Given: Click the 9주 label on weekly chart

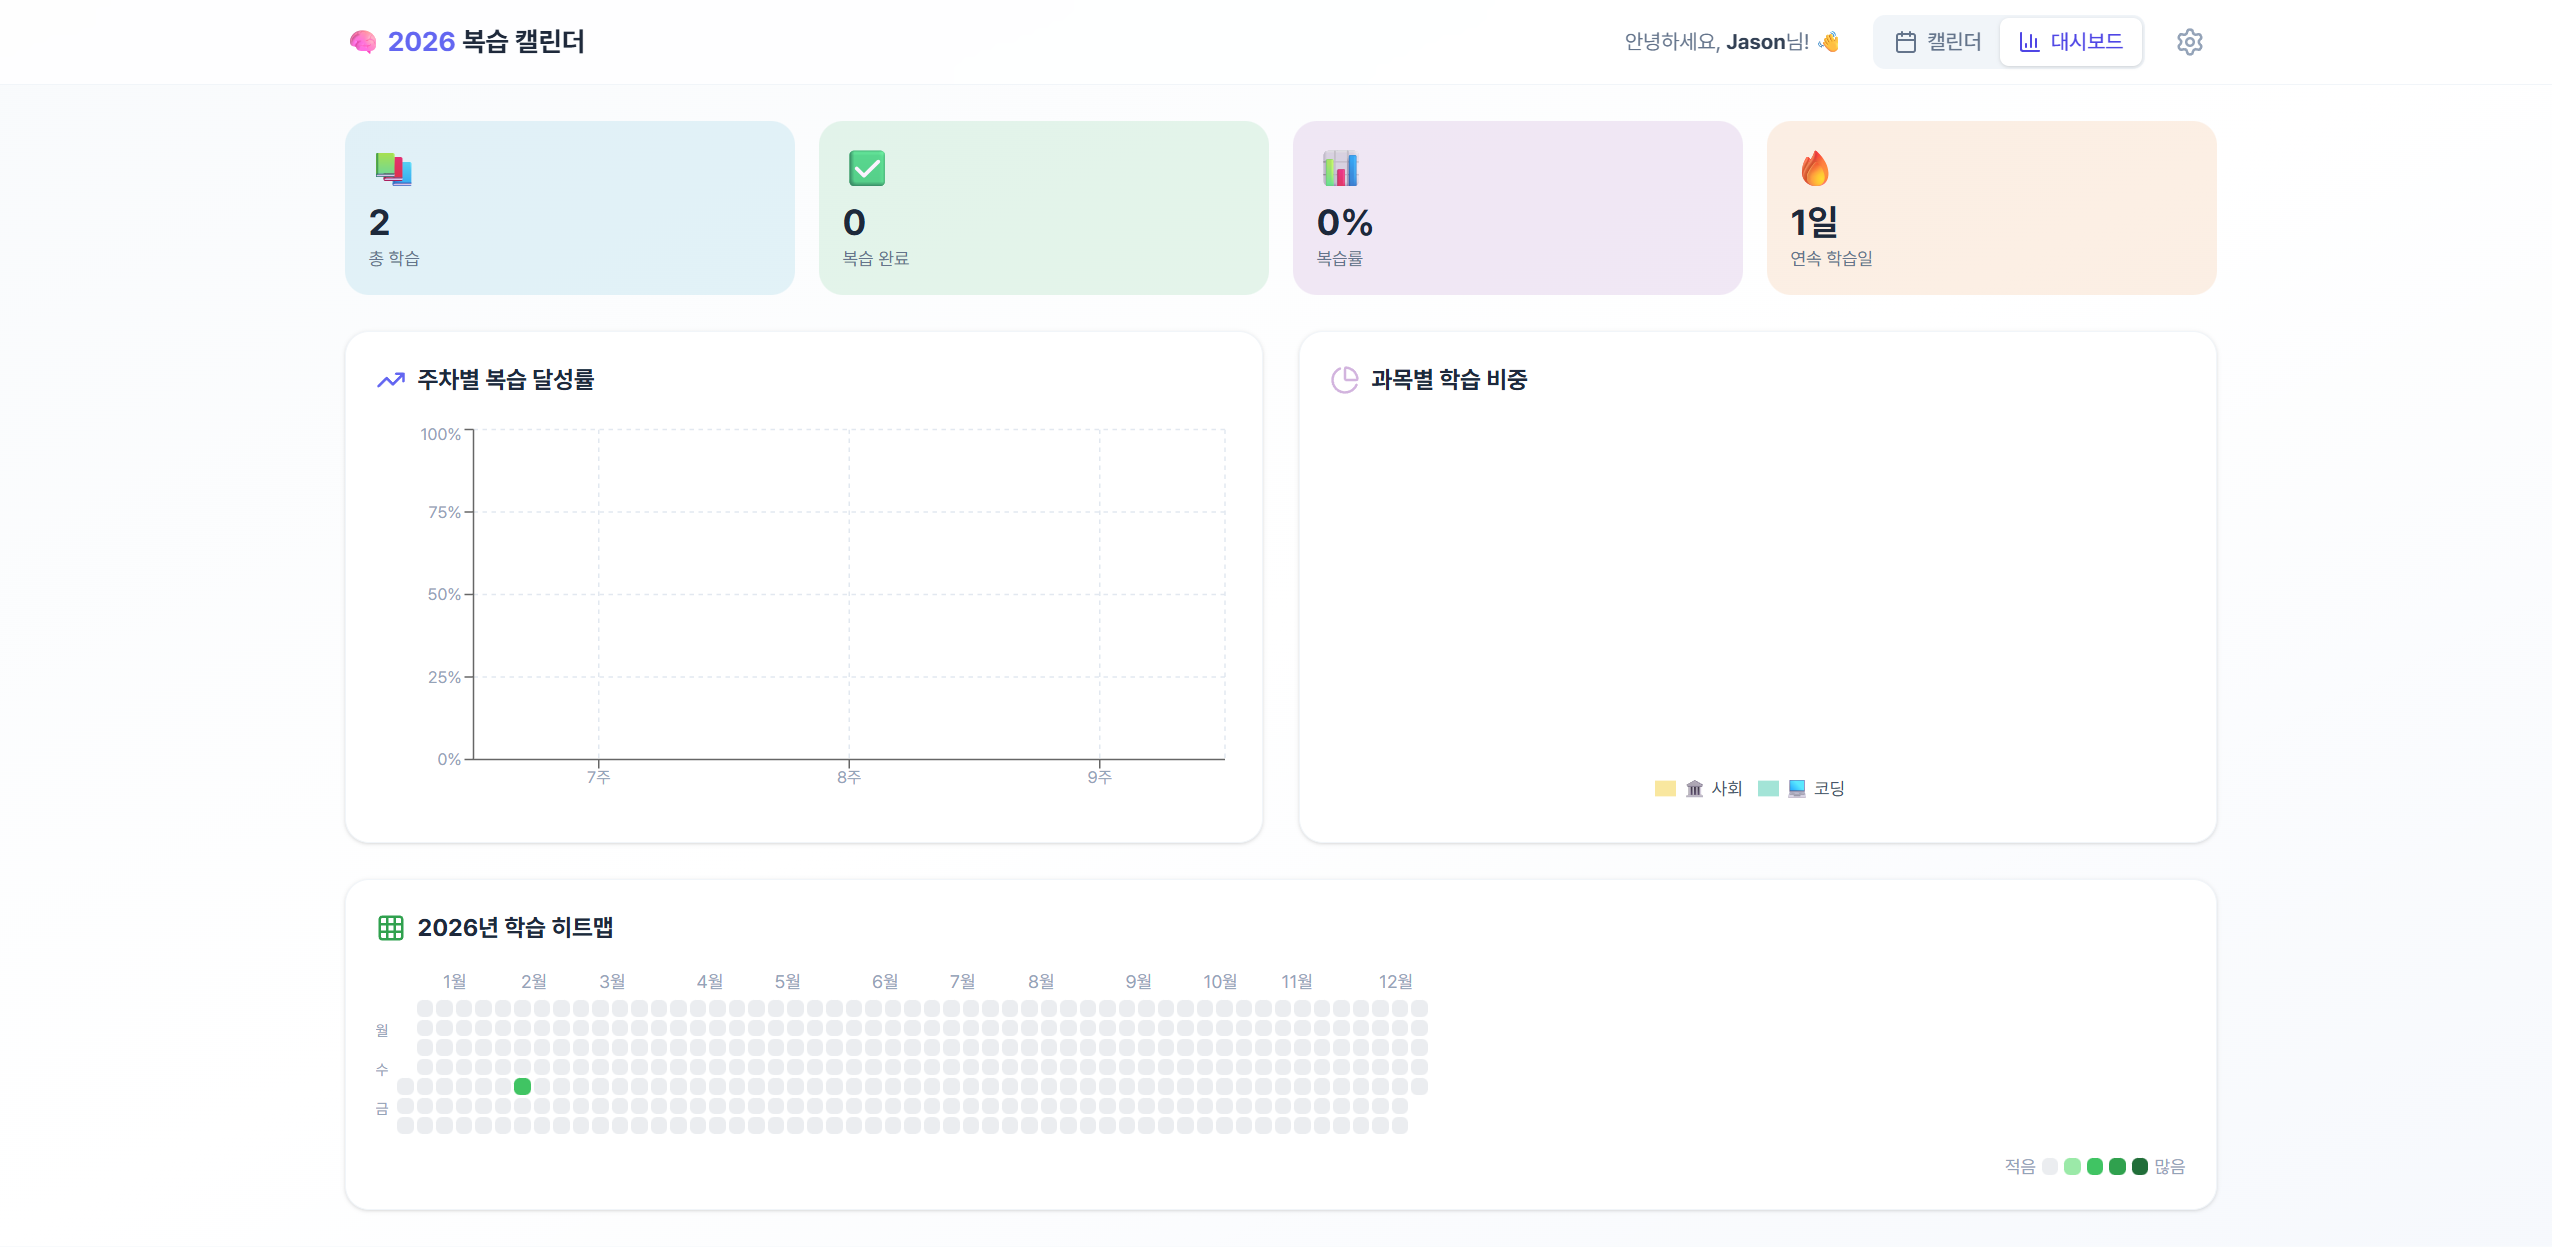Looking at the screenshot, I should pos(1099,777).
